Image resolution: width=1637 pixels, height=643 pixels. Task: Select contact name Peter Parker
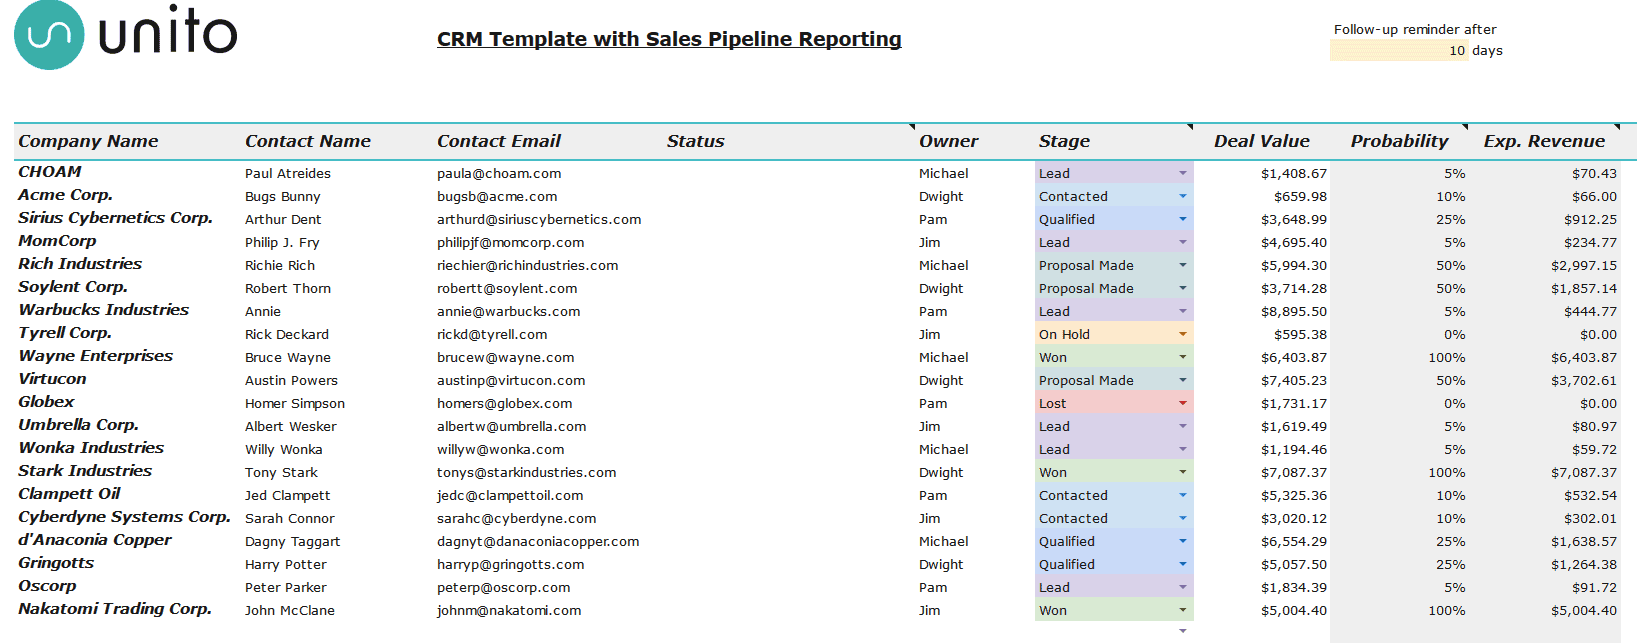[286, 587]
